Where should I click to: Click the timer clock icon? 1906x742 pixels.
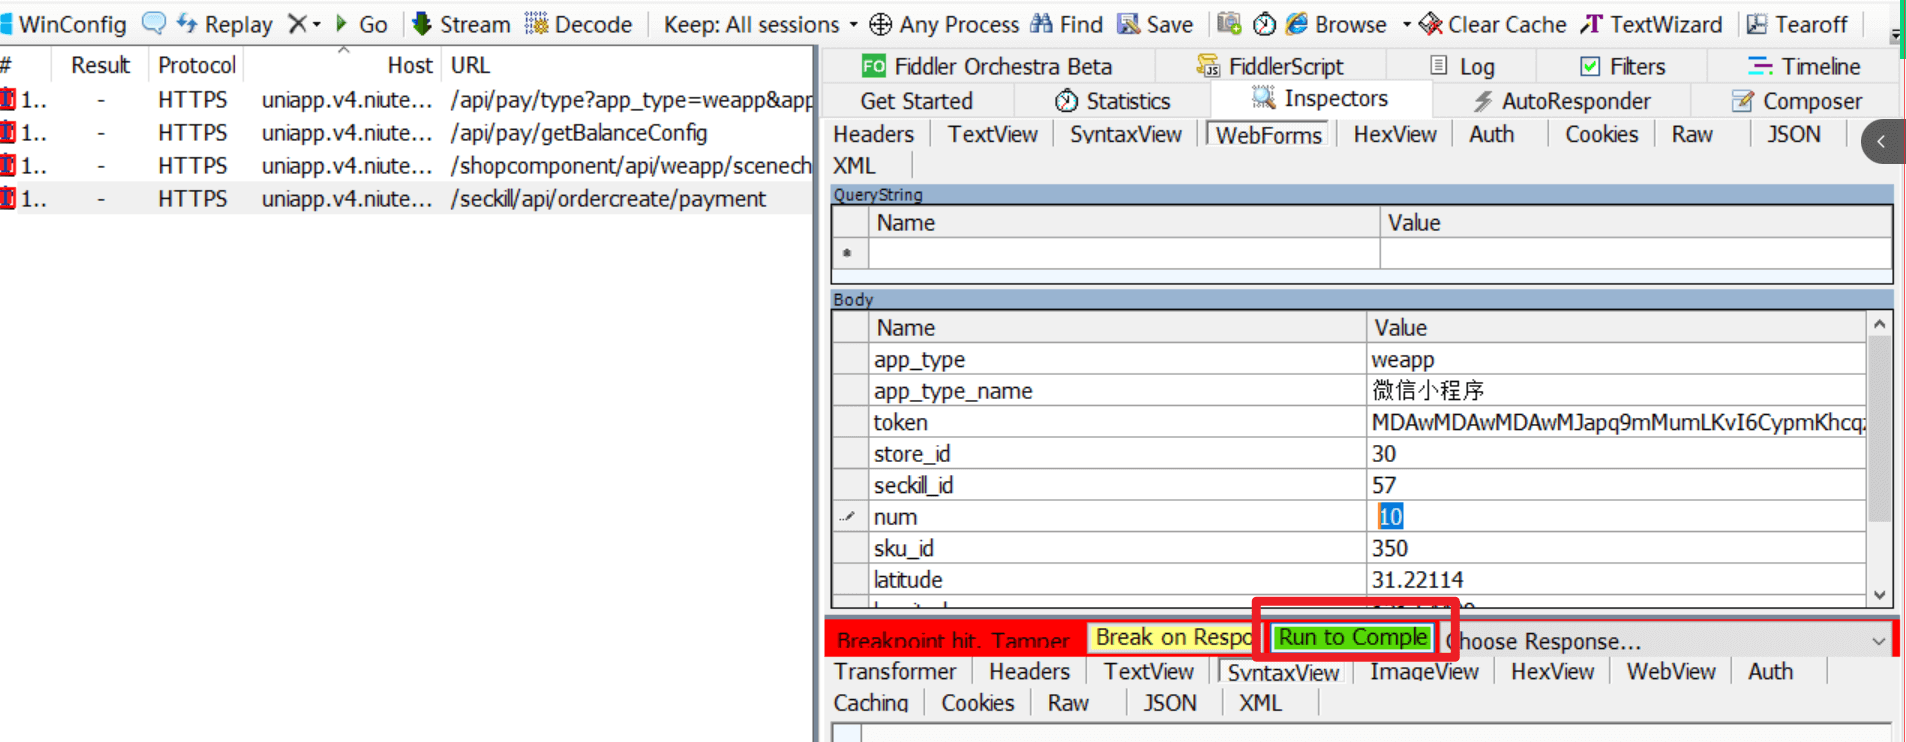pyautogui.click(x=1264, y=24)
